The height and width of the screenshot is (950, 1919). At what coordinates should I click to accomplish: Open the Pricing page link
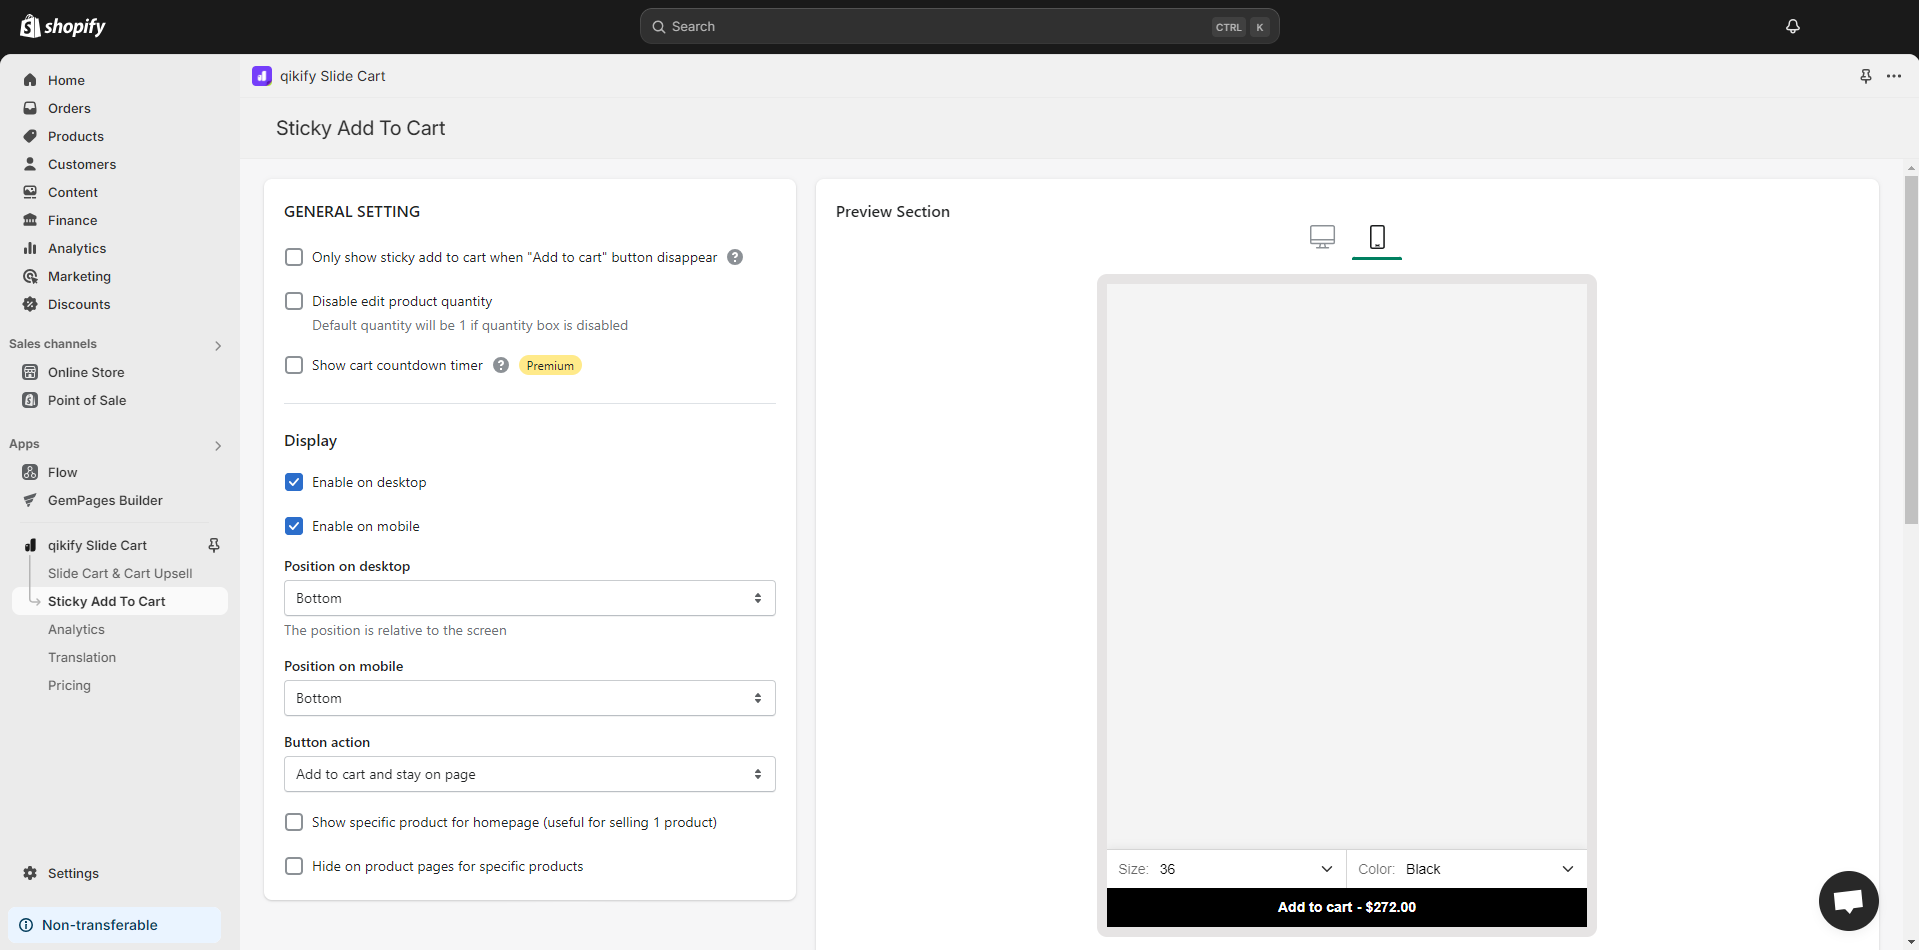pyautogui.click(x=69, y=685)
